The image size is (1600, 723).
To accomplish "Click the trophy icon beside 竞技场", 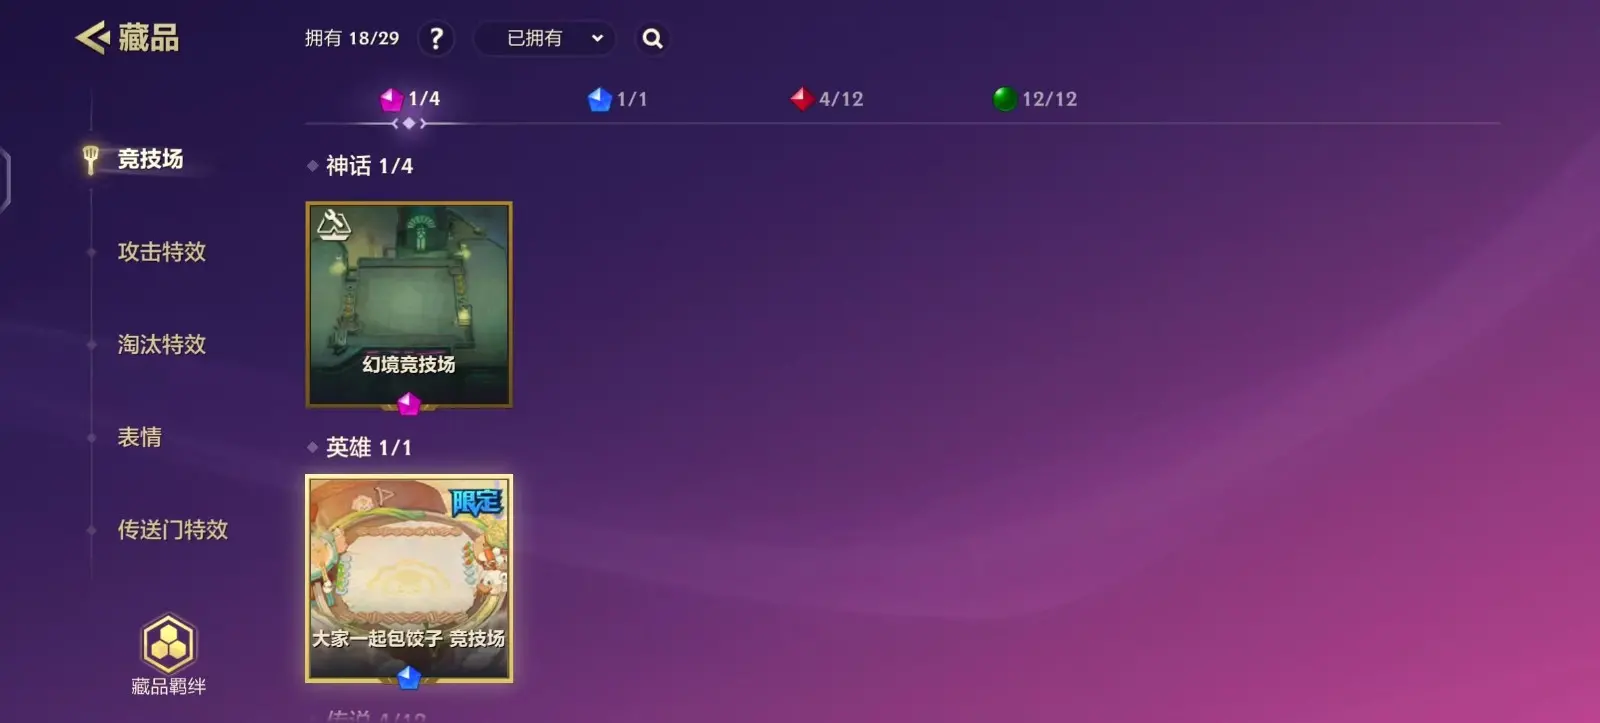I will [91, 159].
